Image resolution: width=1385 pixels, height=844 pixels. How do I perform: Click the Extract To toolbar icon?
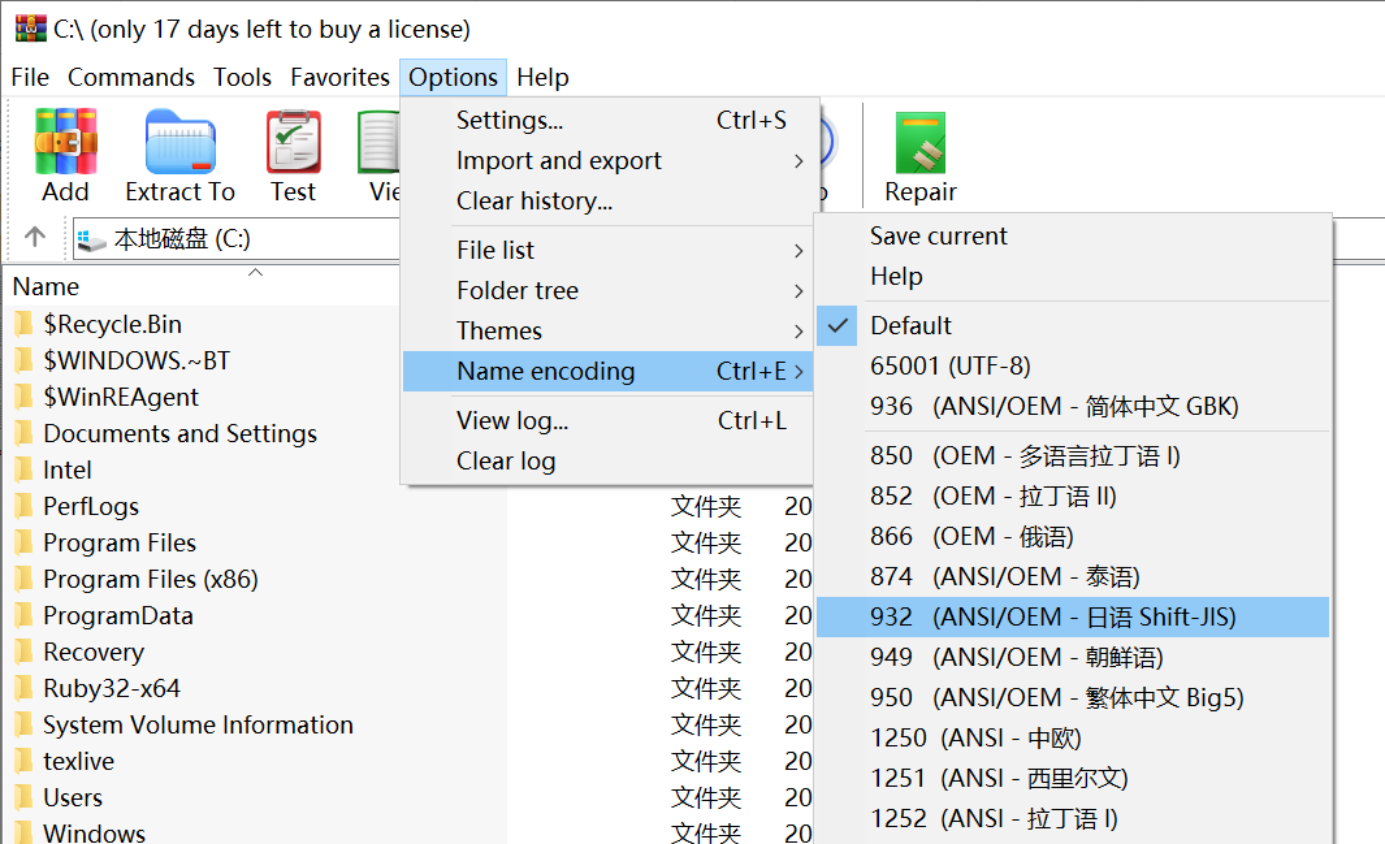pos(180,143)
